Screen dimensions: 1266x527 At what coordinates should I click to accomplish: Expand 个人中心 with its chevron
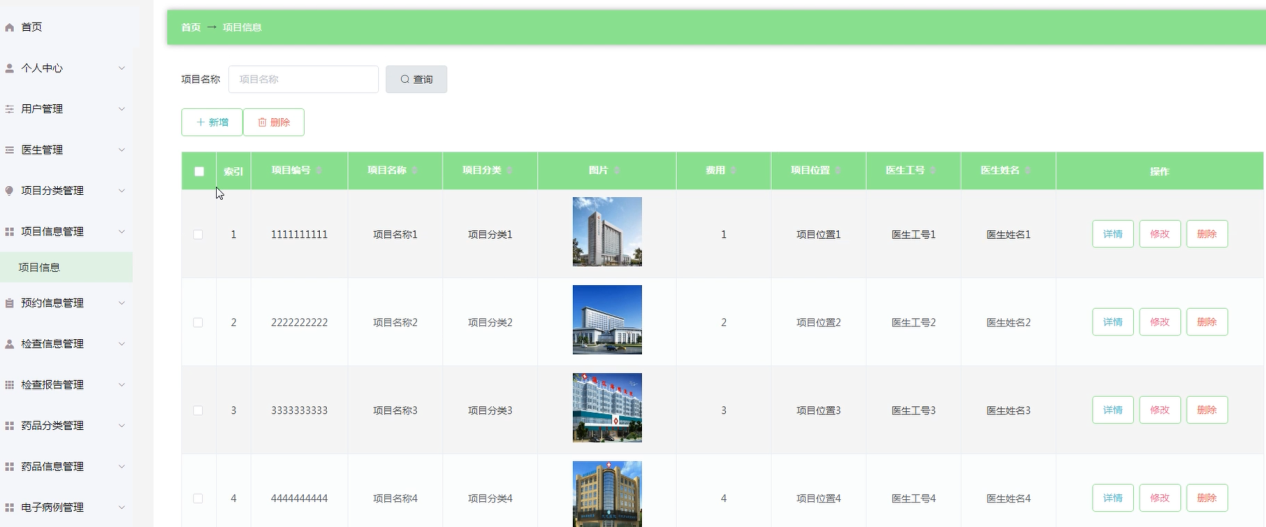click(121, 68)
